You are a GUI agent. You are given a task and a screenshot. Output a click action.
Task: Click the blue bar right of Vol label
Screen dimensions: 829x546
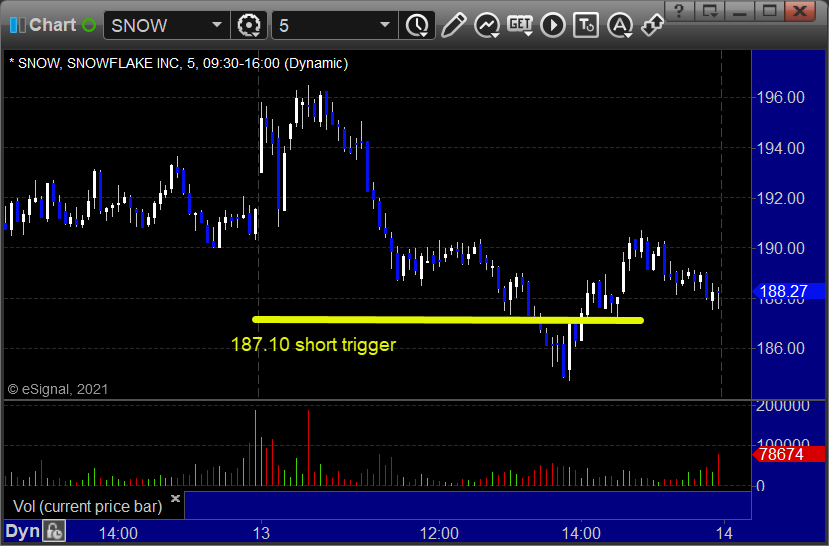point(467,505)
